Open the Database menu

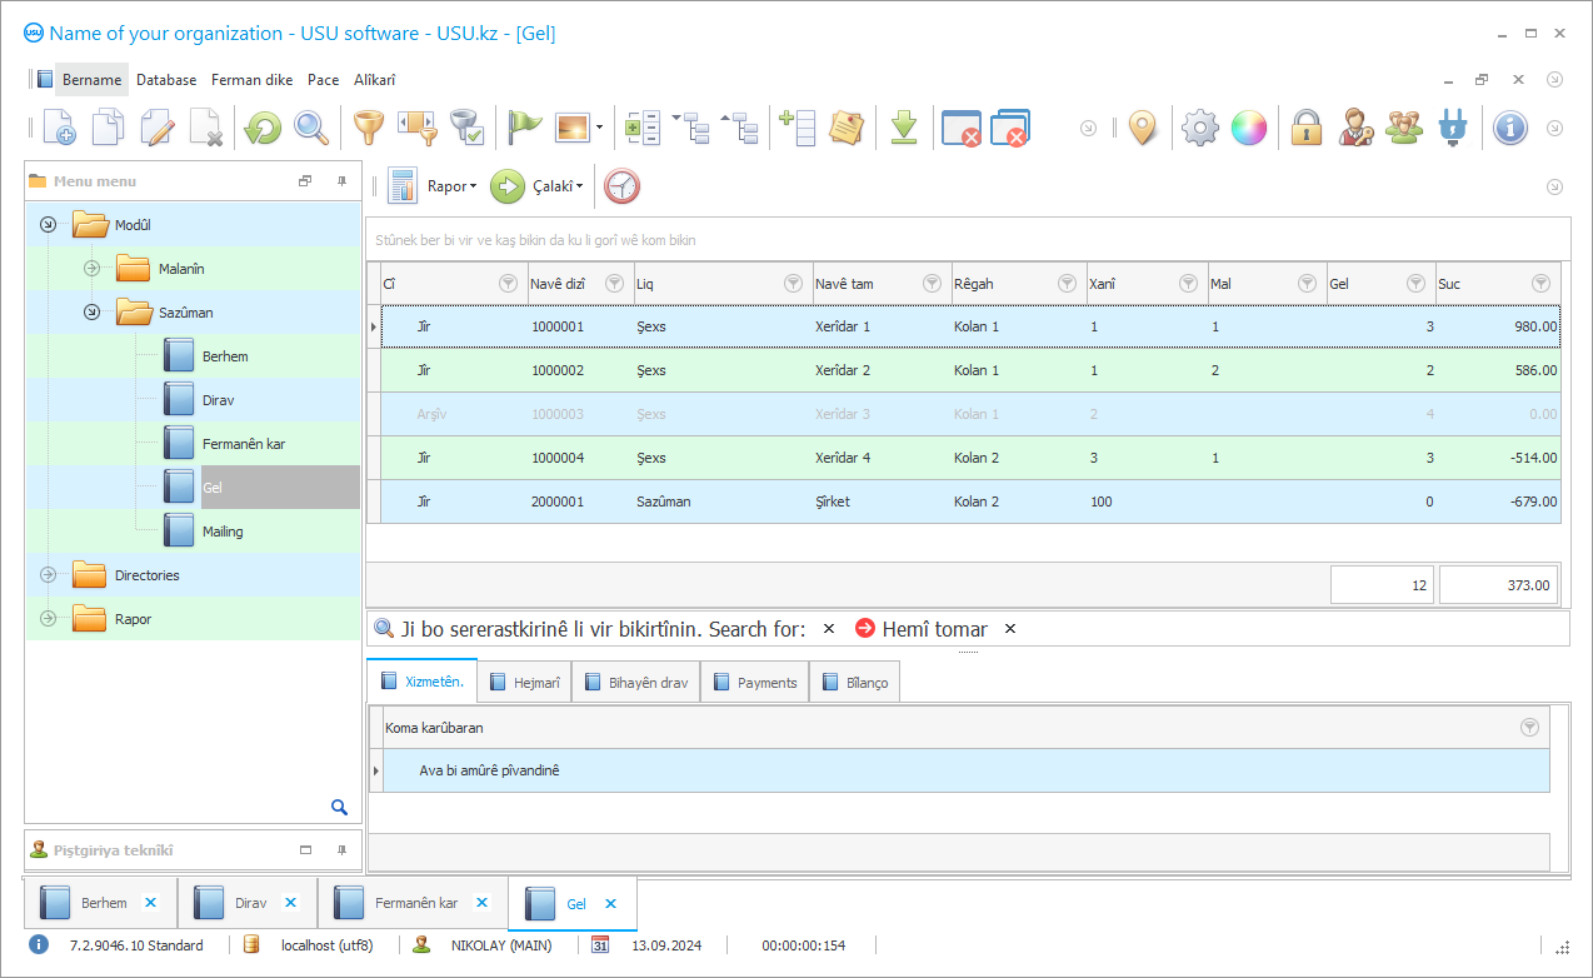tap(166, 80)
